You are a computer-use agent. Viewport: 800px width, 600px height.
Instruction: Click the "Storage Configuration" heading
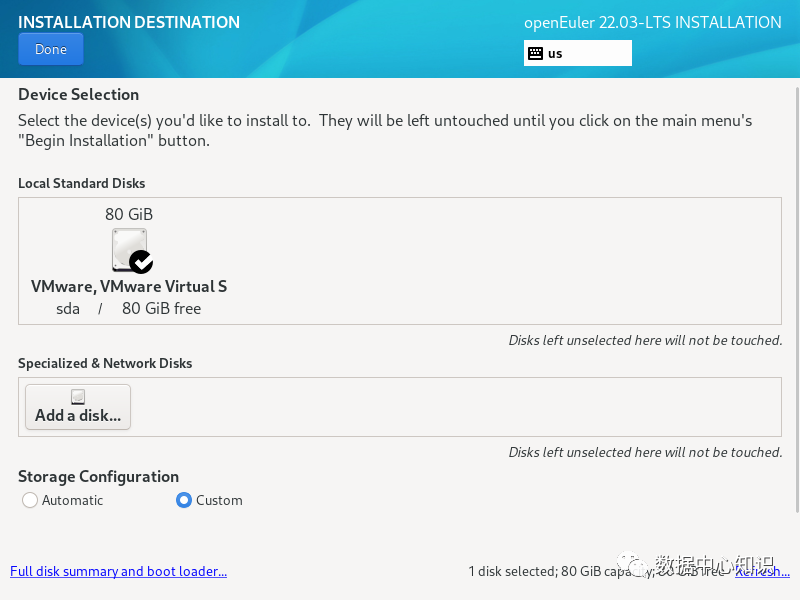pos(98,477)
